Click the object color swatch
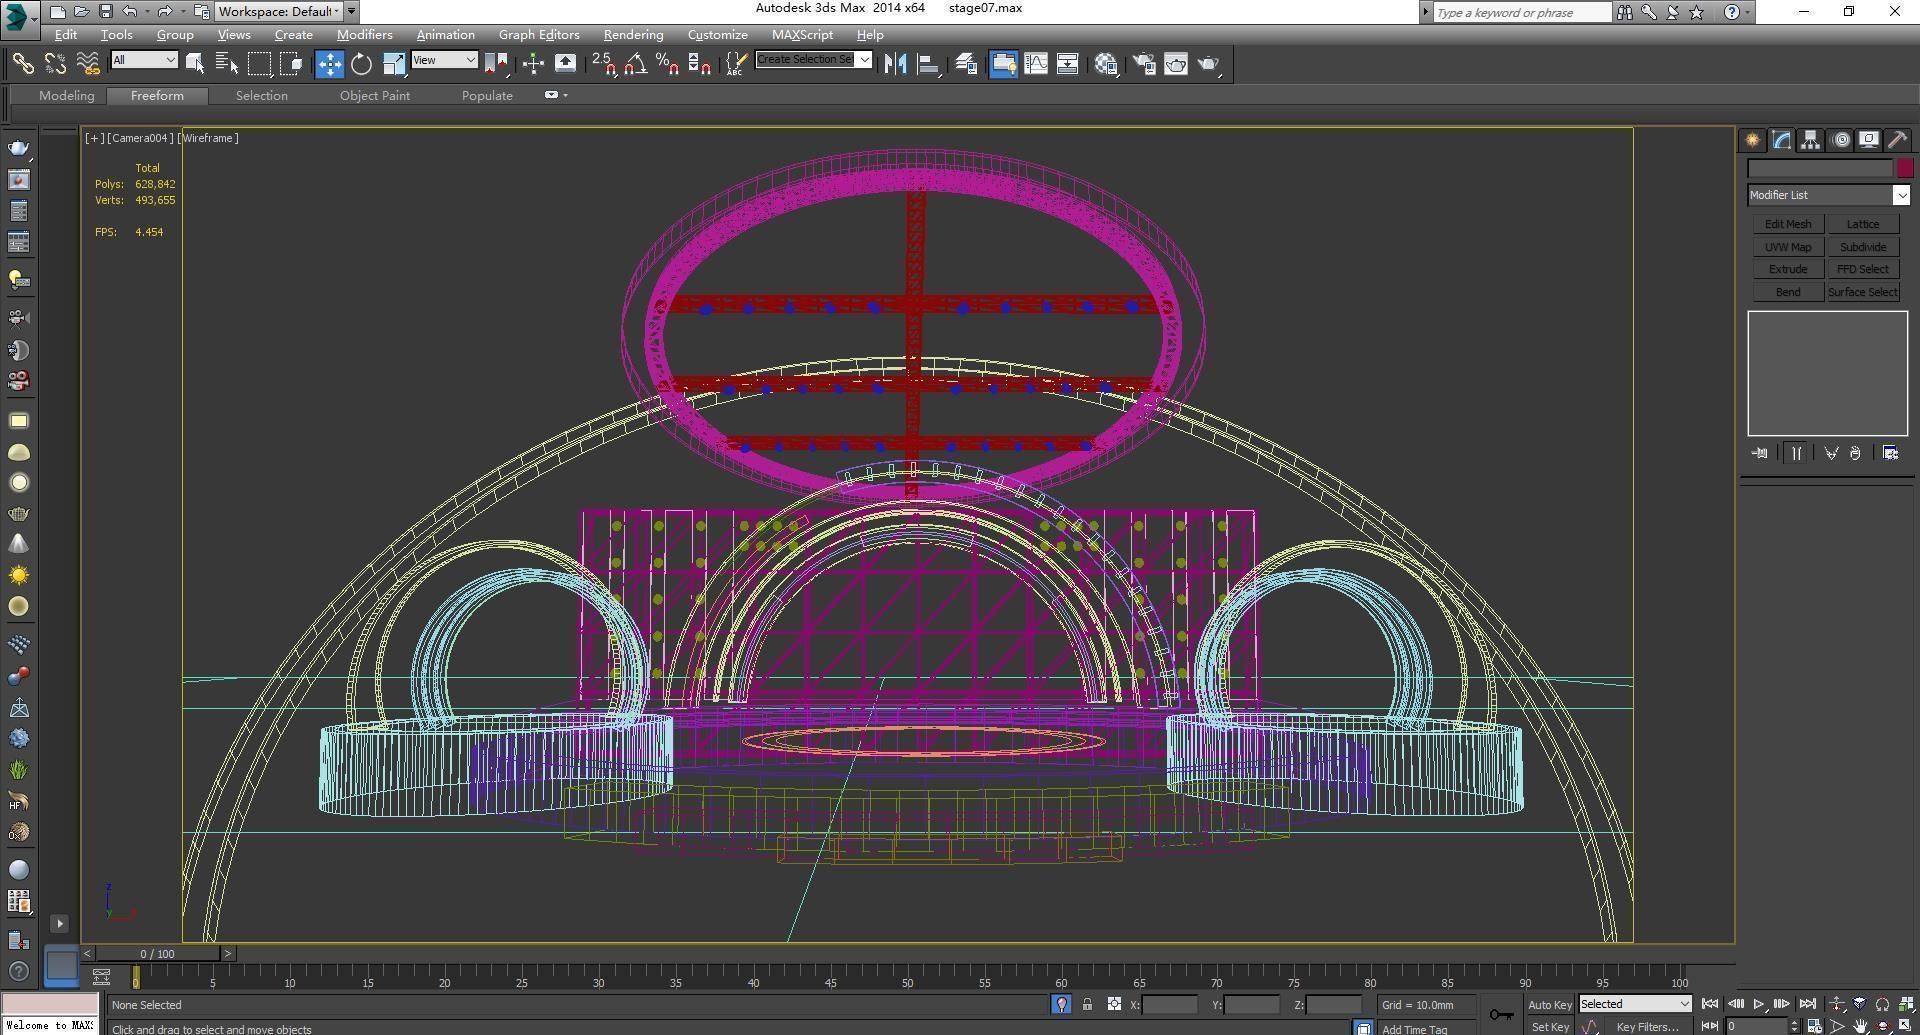 click(1904, 169)
